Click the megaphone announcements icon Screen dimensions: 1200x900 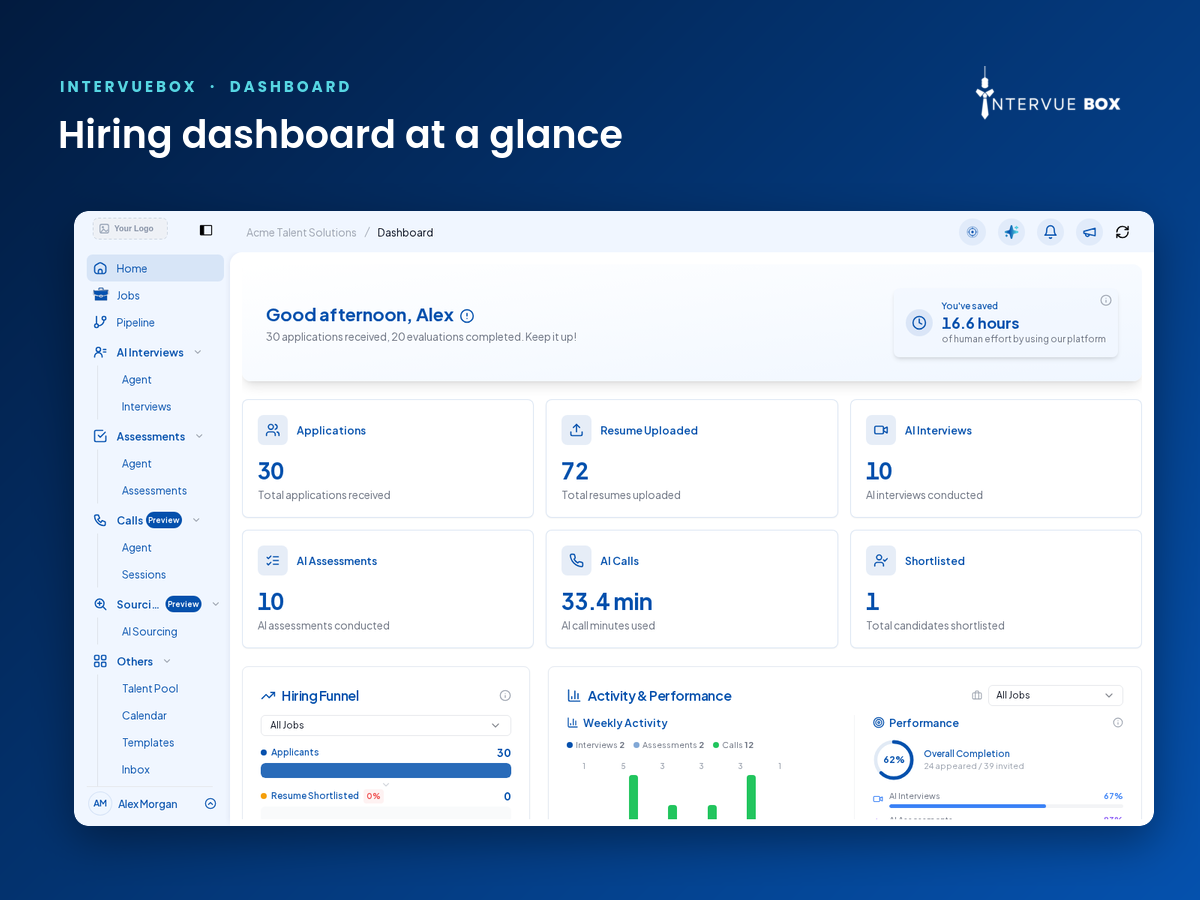pyautogui.click(x=1089, y=232)
